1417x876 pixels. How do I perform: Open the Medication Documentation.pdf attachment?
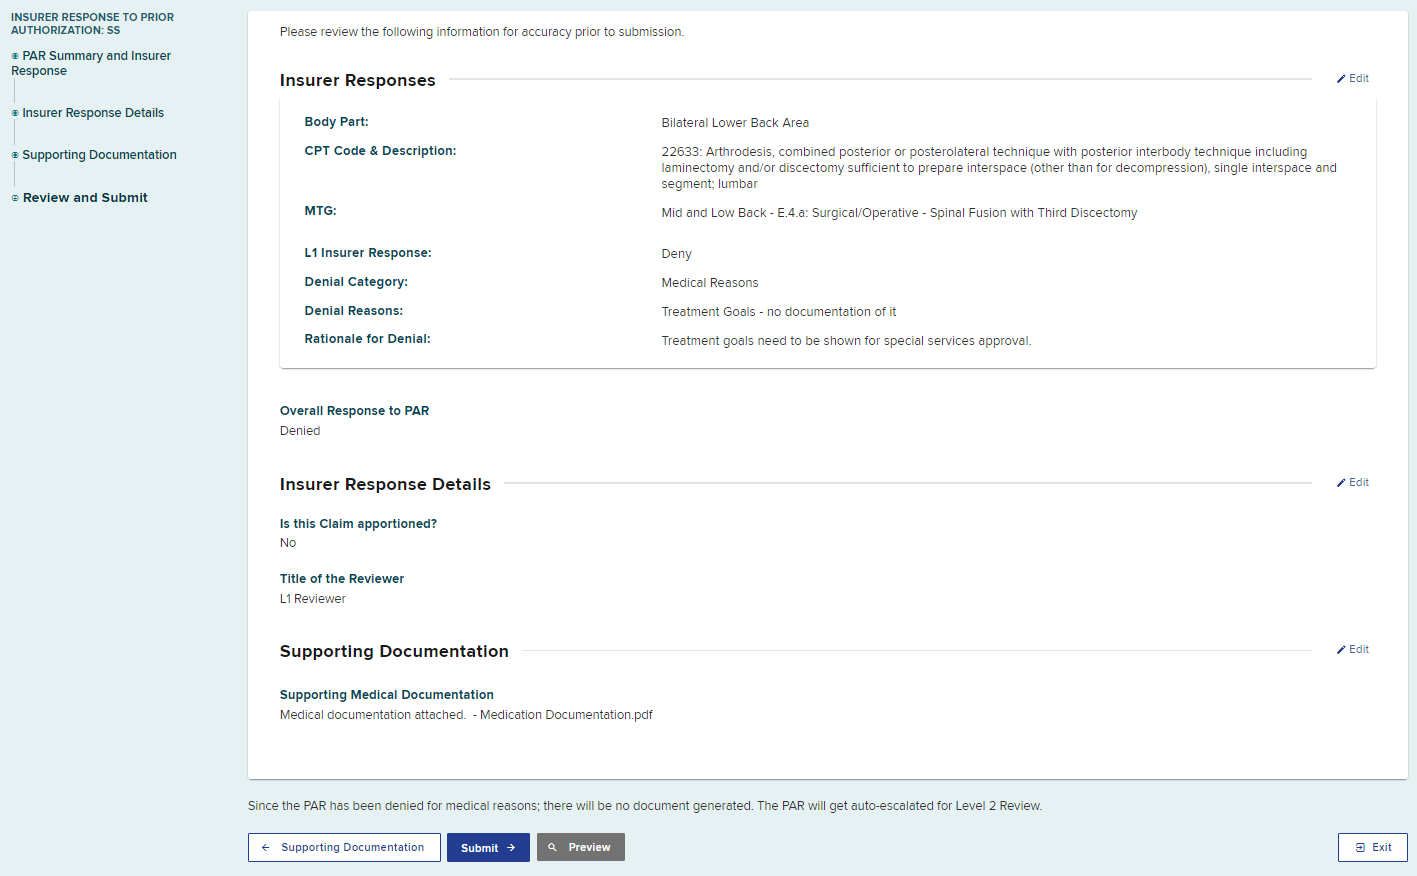[566, 715]
